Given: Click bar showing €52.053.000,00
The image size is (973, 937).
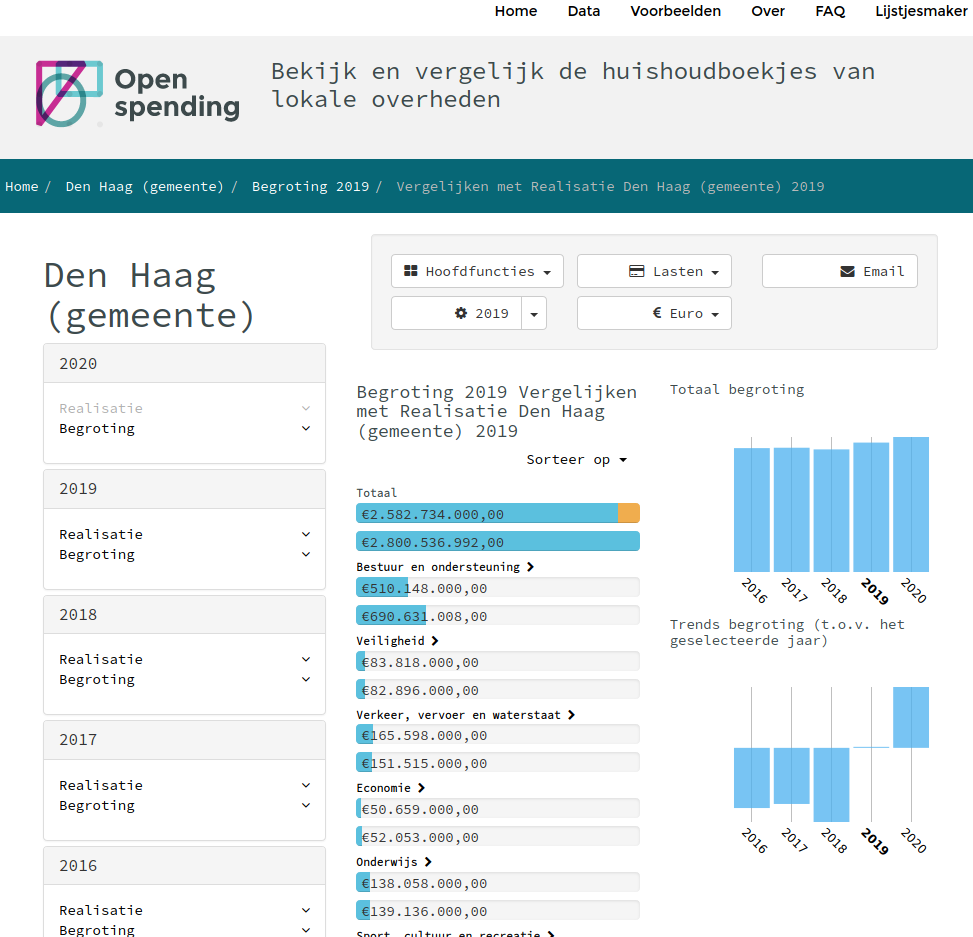Looking at the screenshot, I should (x=498, y=836).
